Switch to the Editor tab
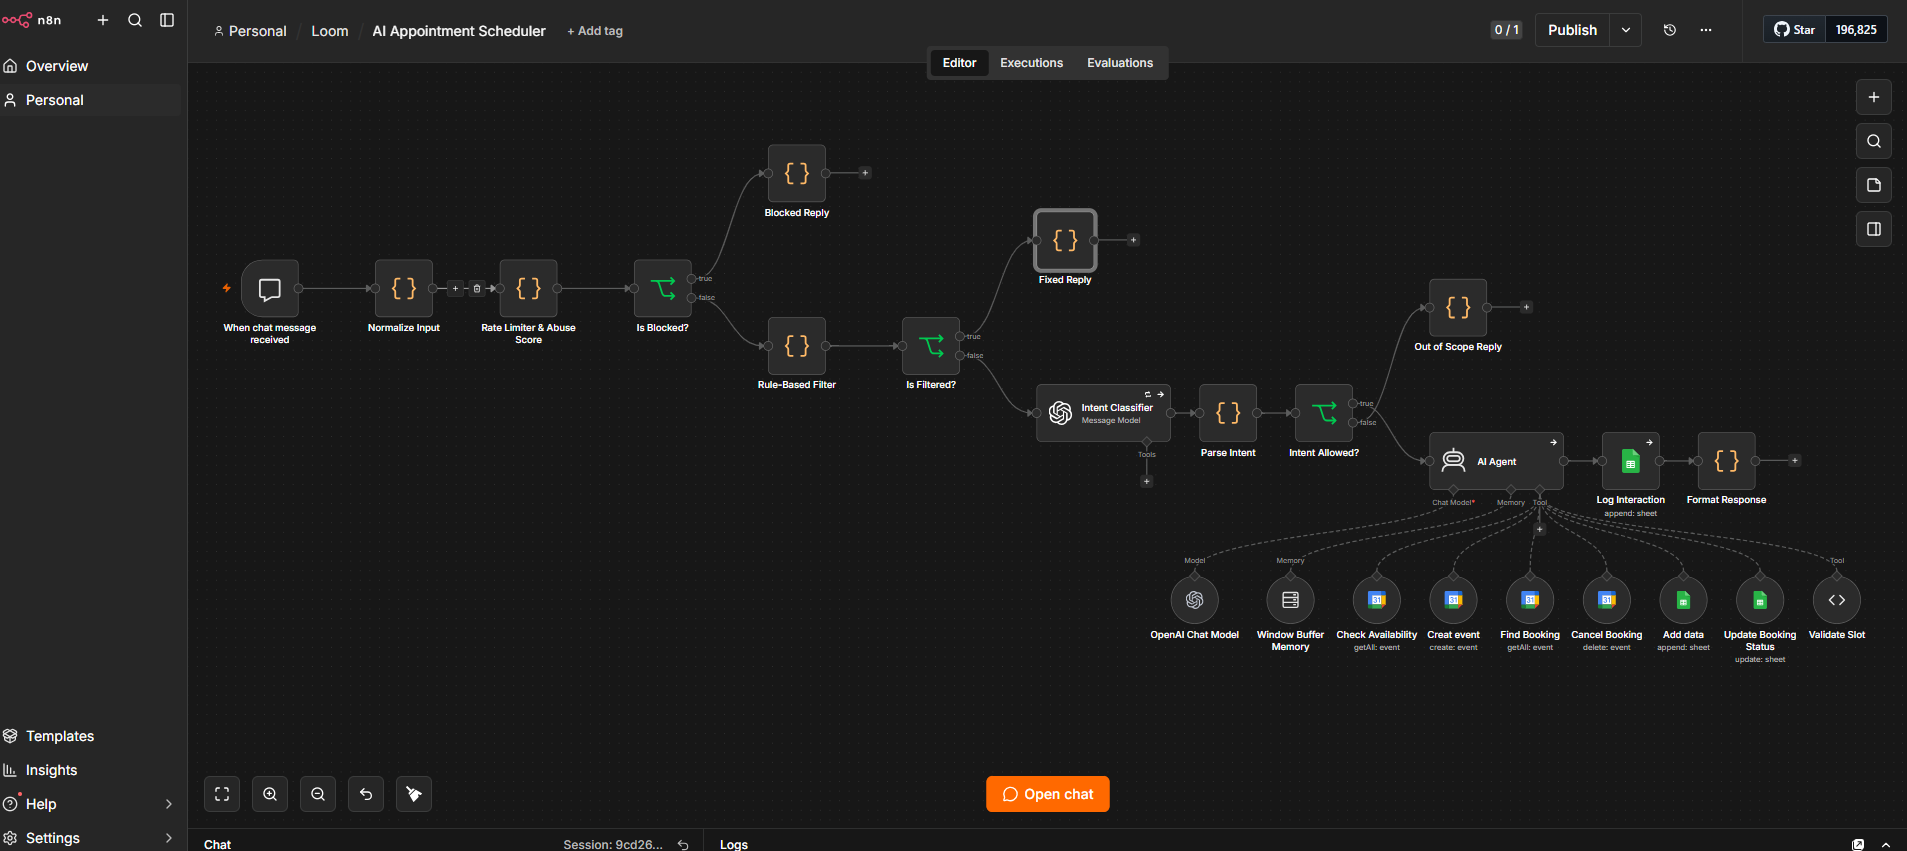Image resolution: width=1907 pixels, height=851 pixels. pos(960,63)
